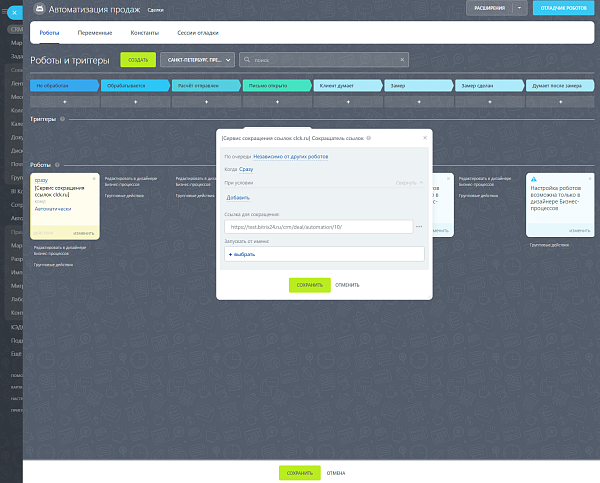Open the Независимо от других роботов link
The height and width of the screenshot is (483, 600).
290,157
